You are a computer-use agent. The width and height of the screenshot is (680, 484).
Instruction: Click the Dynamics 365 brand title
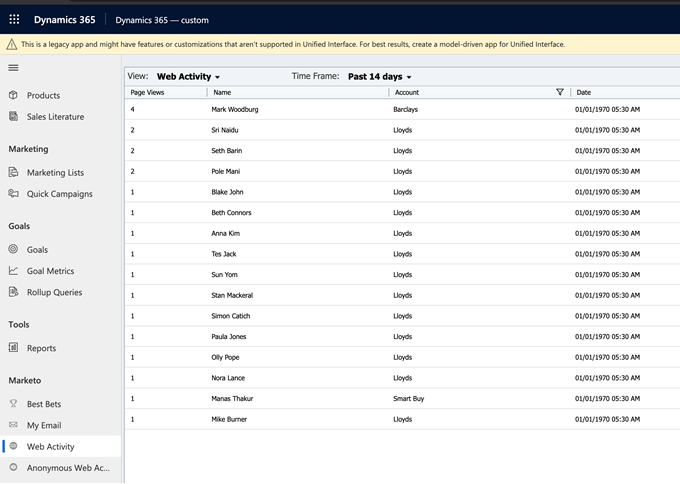coord(65,20)
